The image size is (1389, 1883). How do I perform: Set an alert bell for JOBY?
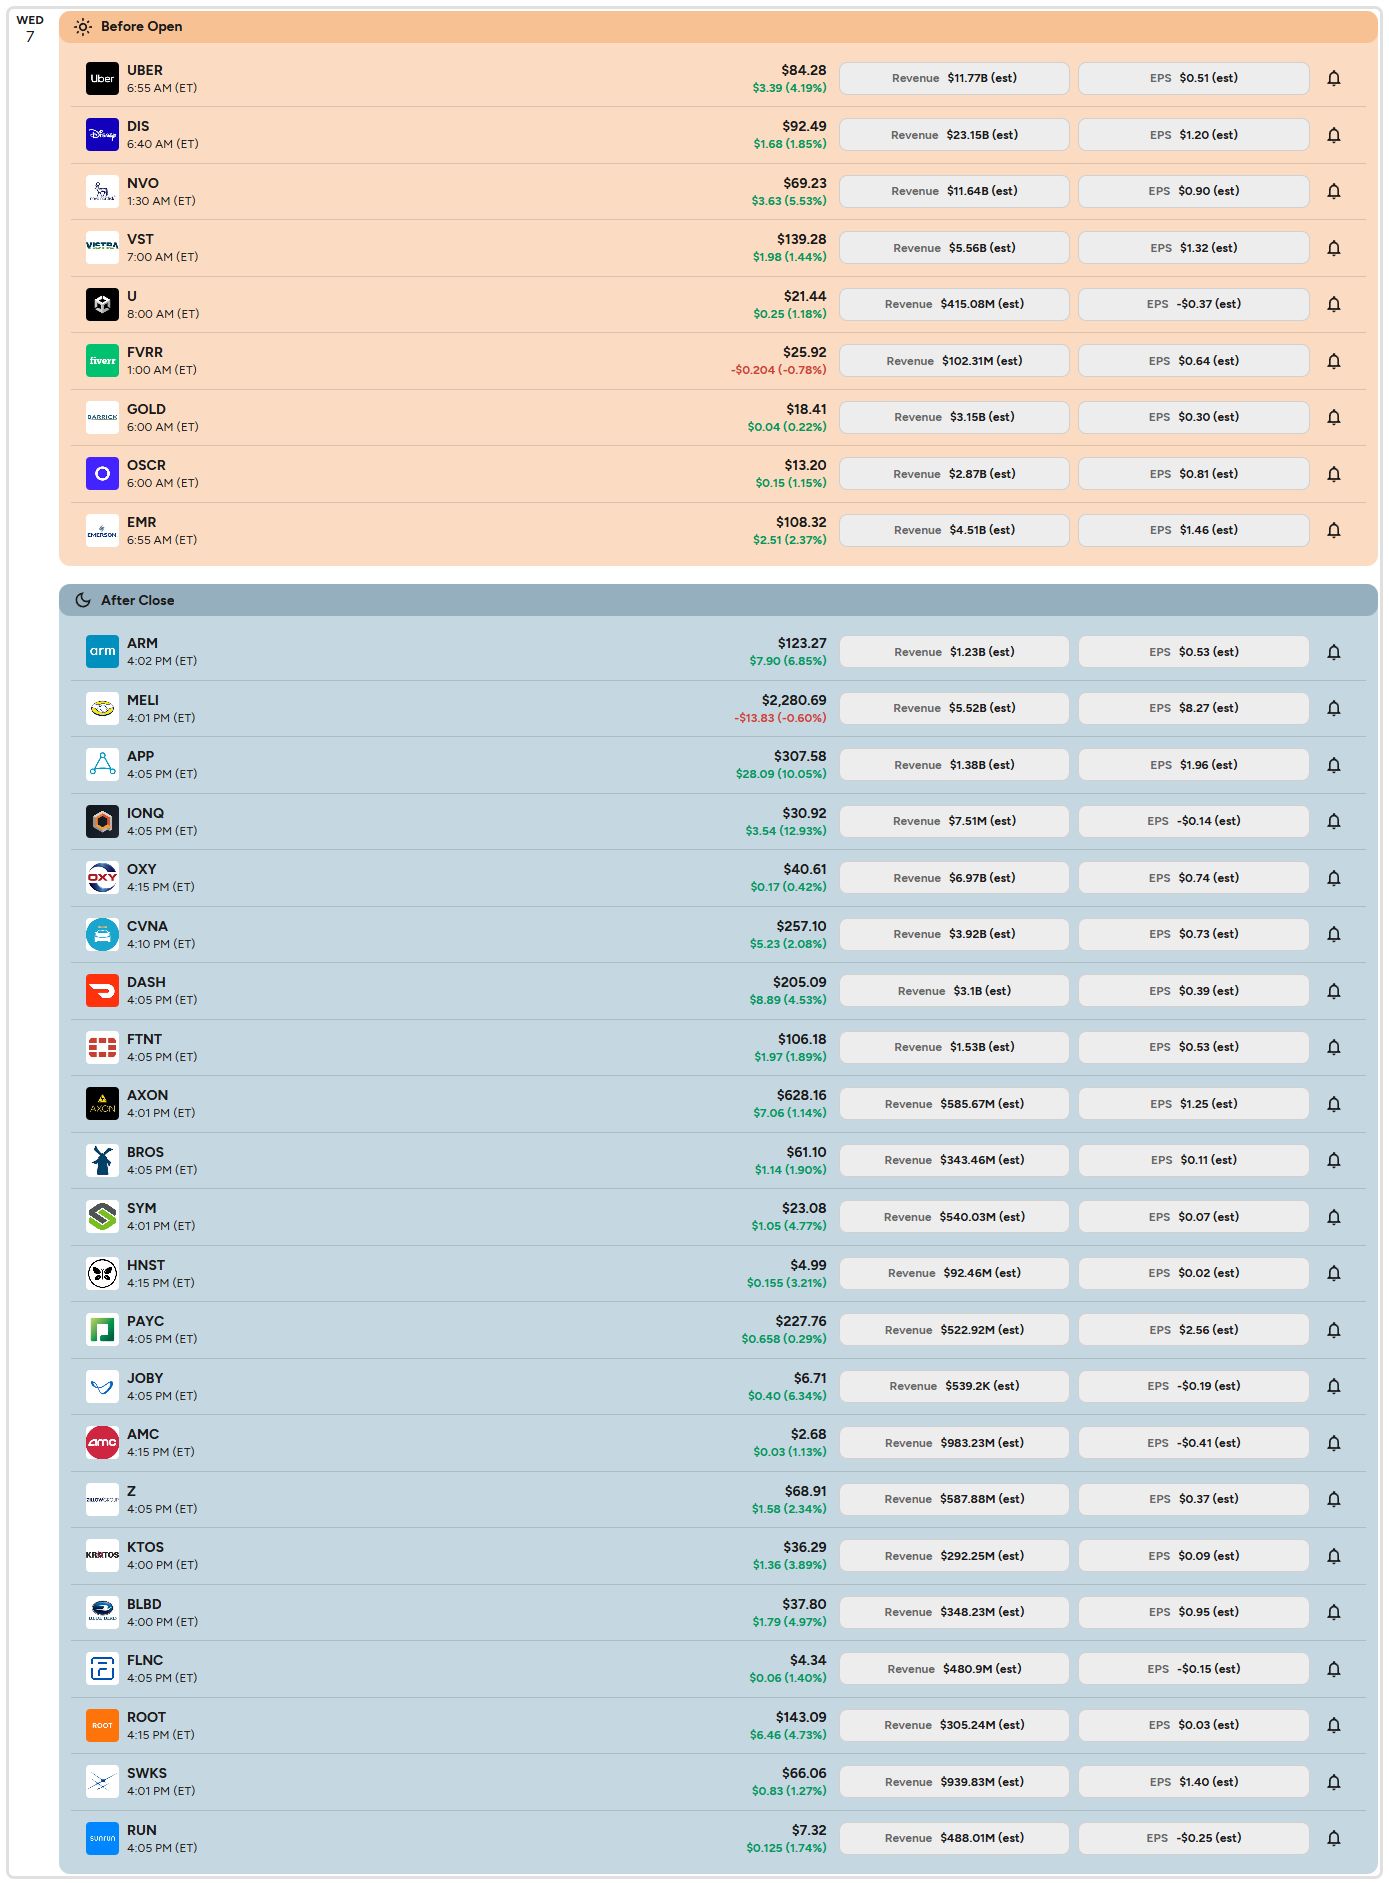click(1333, 1386)
